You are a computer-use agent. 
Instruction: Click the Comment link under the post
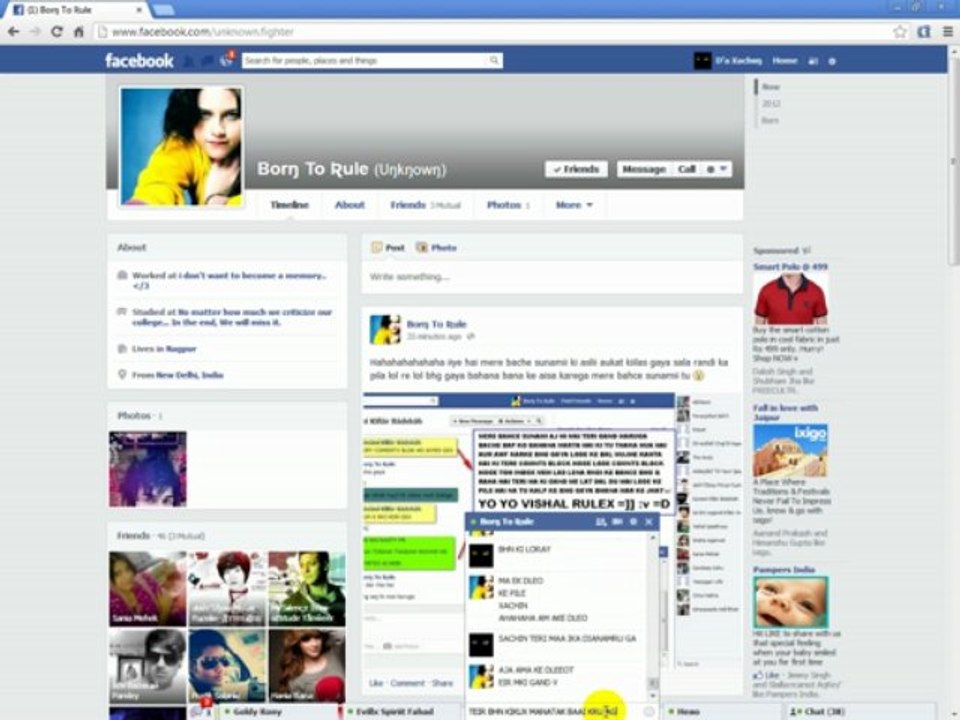tap(407, 683)
